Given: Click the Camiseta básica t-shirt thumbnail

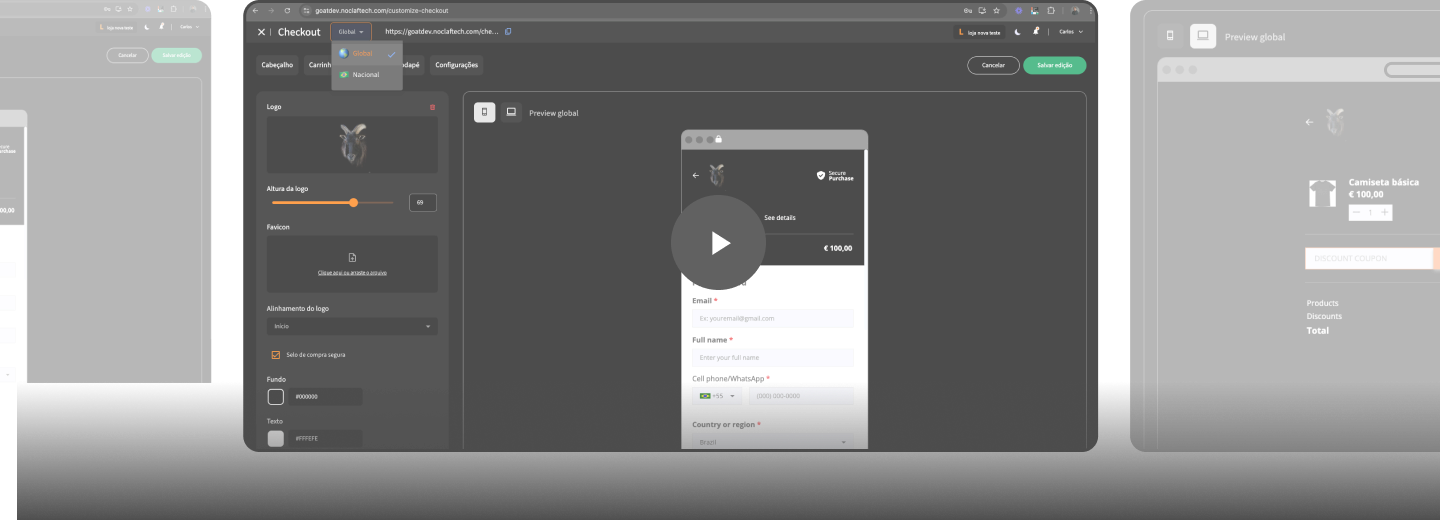Looking at the screenshot, I should 1323,193.
